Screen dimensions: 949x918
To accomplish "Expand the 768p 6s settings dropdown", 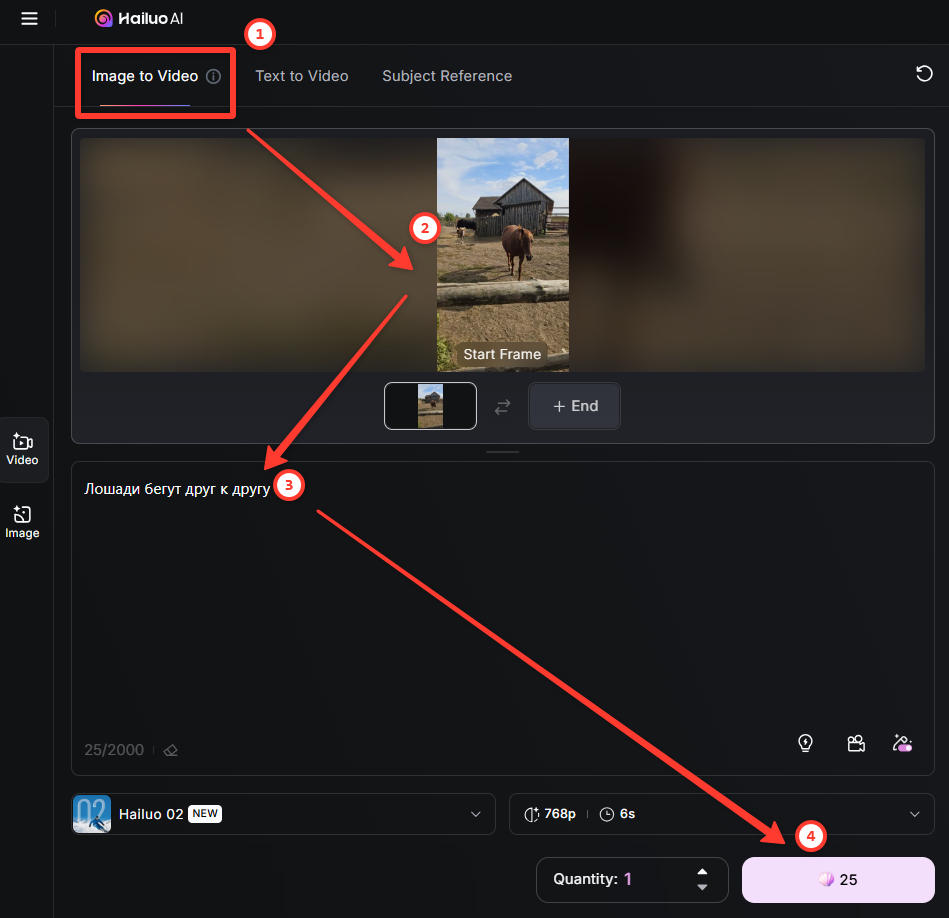I will pos(914,814).
